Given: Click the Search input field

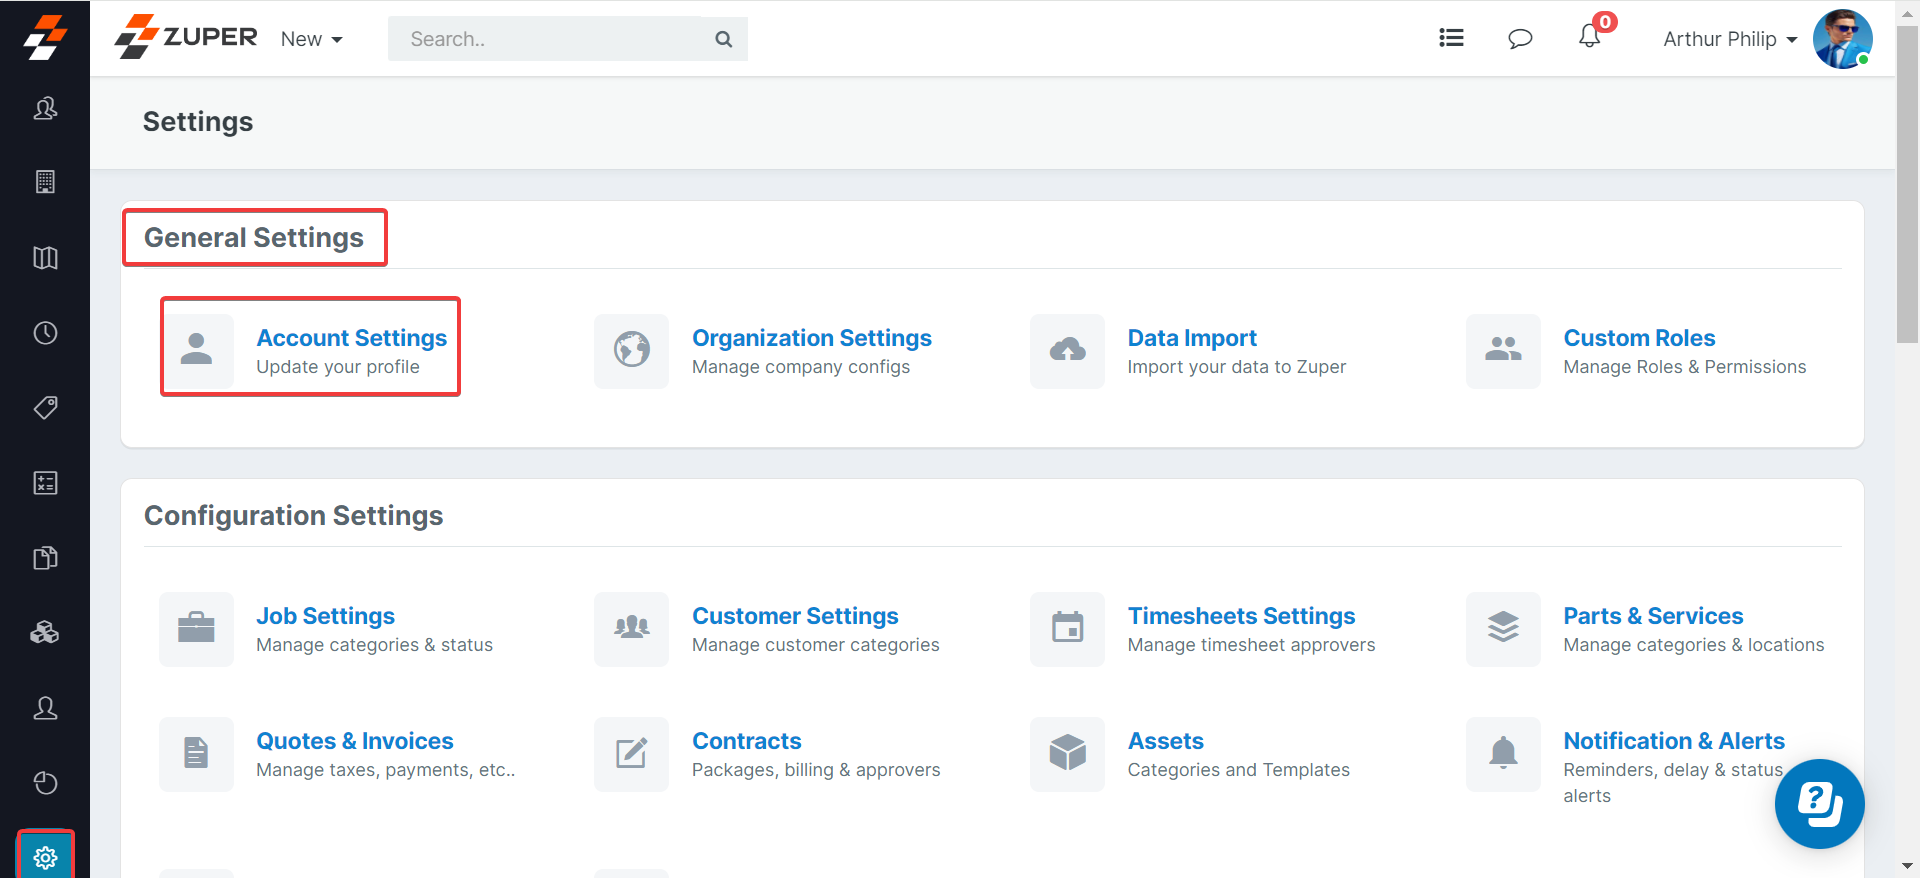Looking at the screenshot, I should [548, 39].
